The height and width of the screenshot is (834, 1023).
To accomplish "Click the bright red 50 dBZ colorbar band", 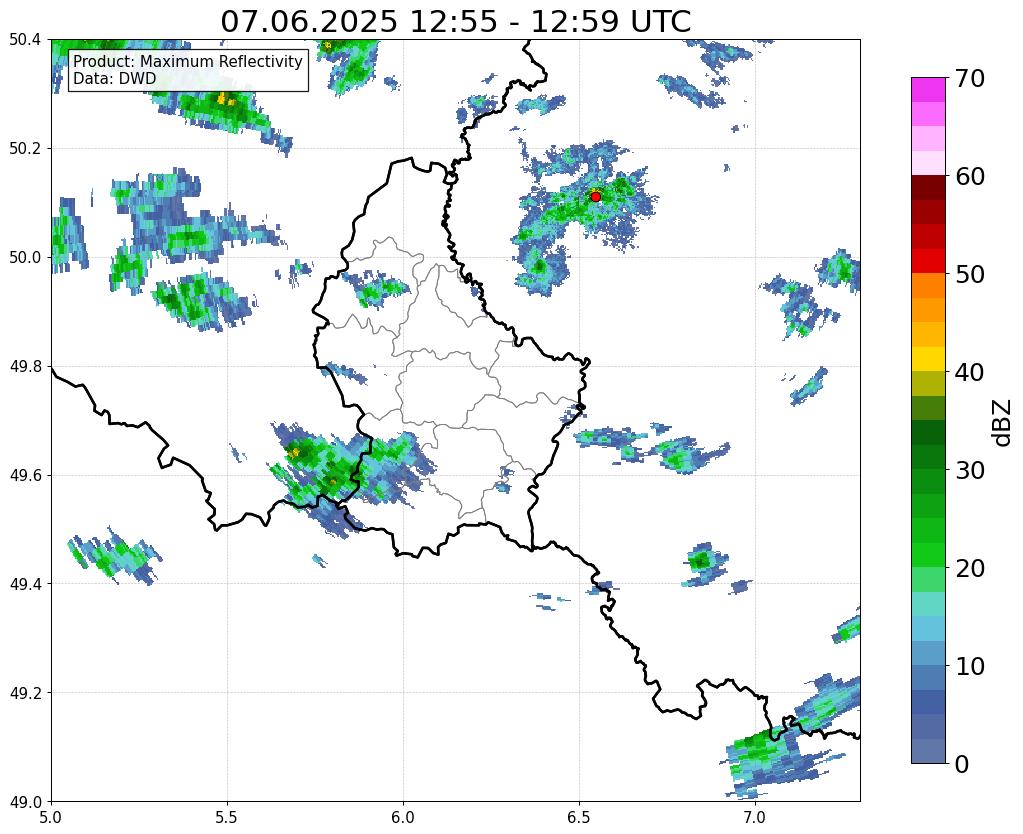I will (x=928, y=260).
